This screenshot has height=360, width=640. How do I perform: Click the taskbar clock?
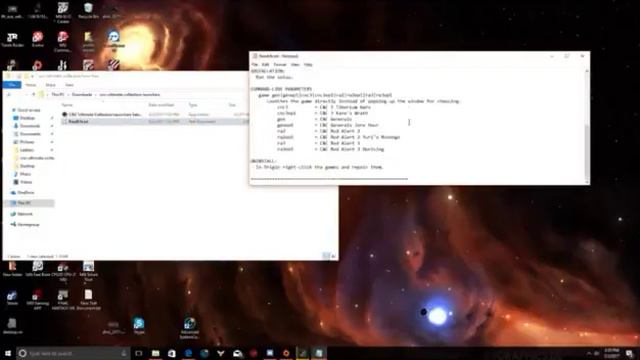point(611,353)
